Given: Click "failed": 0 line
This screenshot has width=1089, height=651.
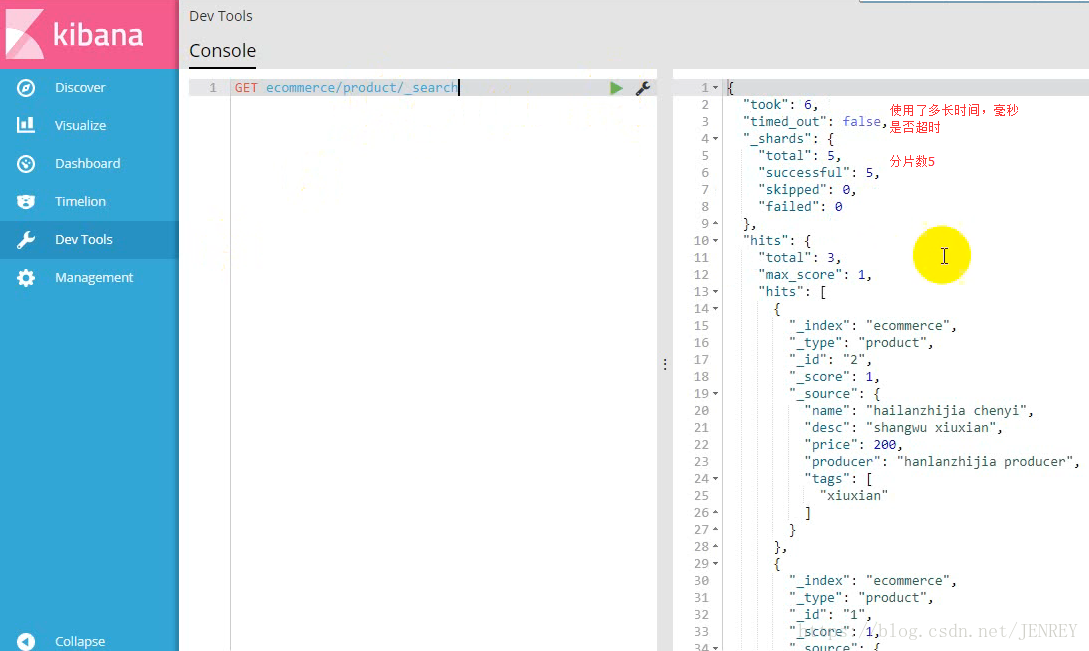Looking at the screenshot, I should click(x=800, y=206).
